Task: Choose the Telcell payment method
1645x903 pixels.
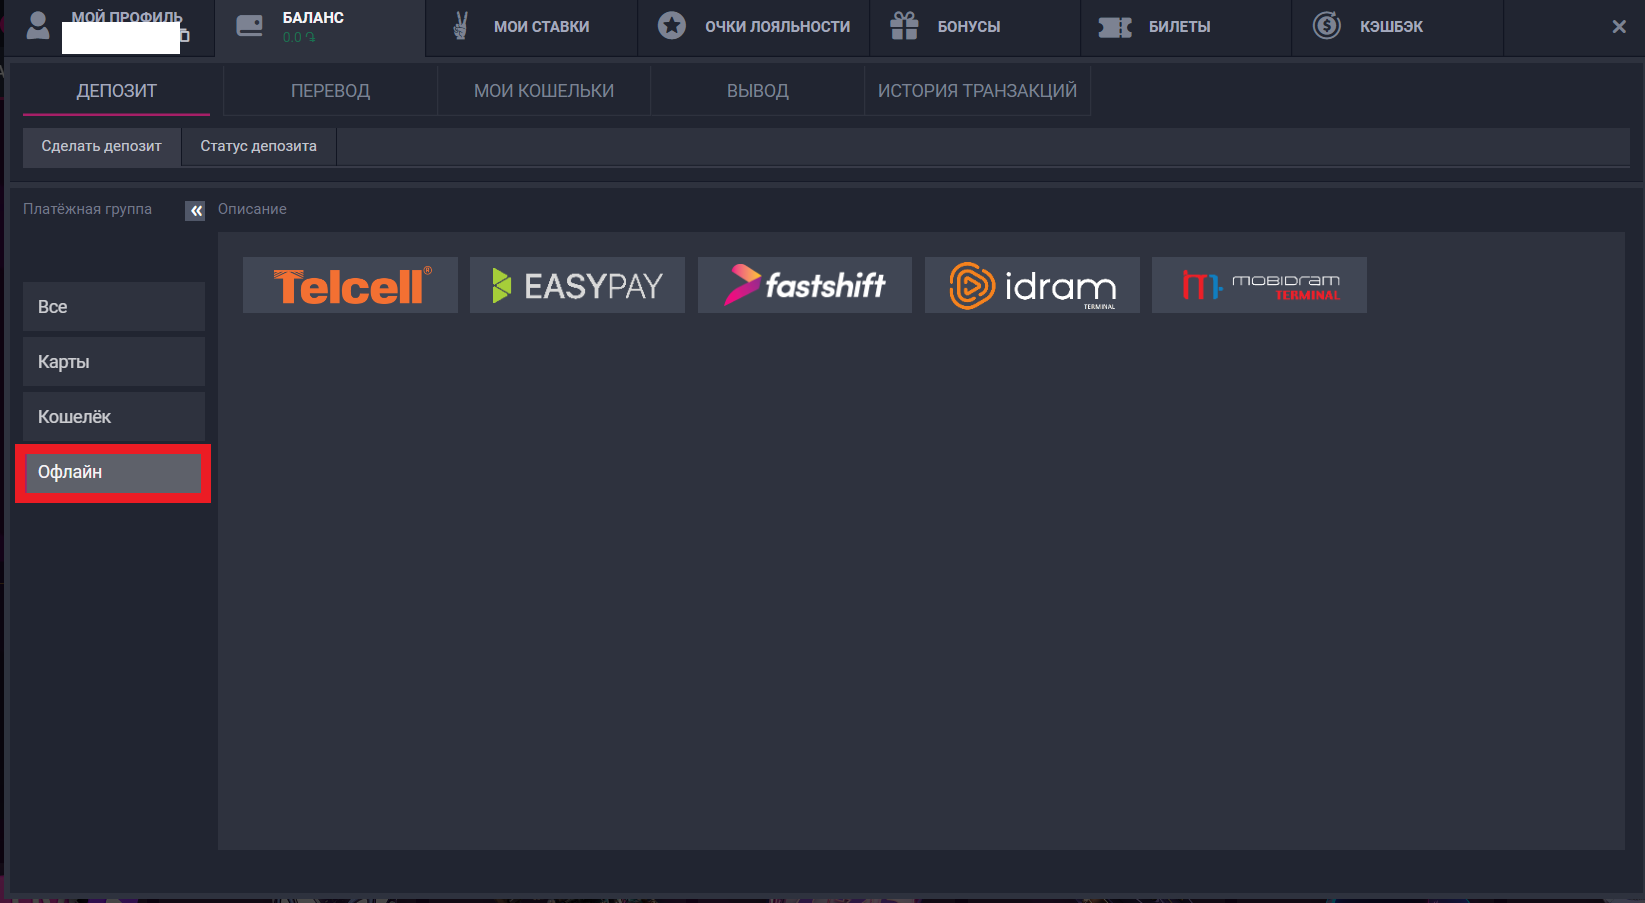Action: click(x=350, y=285)
